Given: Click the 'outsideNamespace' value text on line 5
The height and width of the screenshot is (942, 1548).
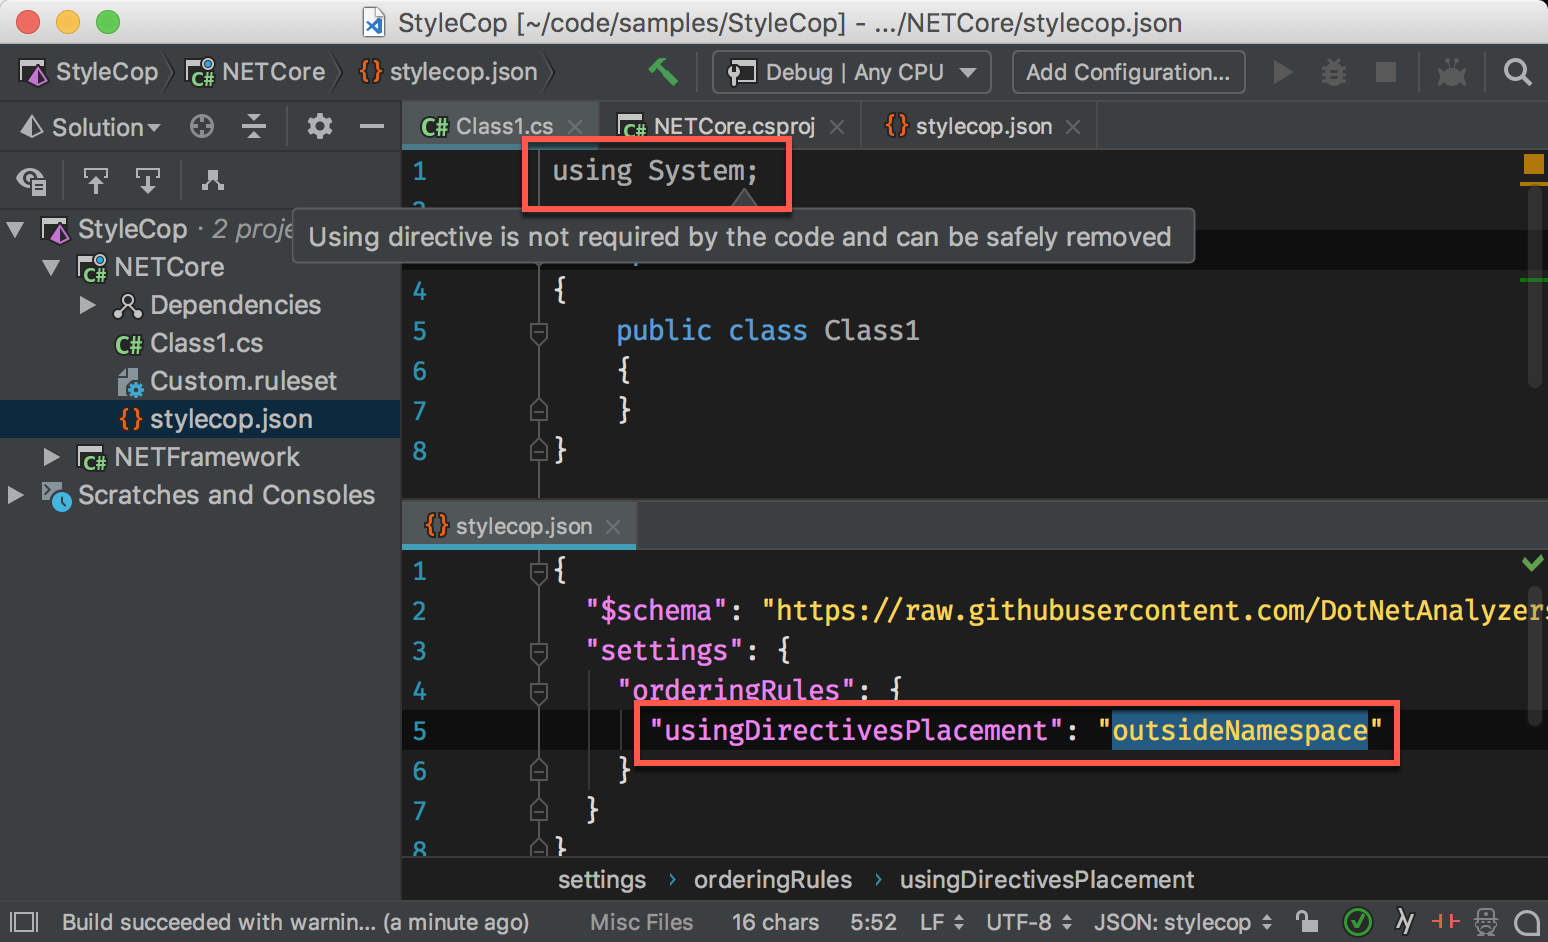Looking at the screenshot, I should [1239, 731].
